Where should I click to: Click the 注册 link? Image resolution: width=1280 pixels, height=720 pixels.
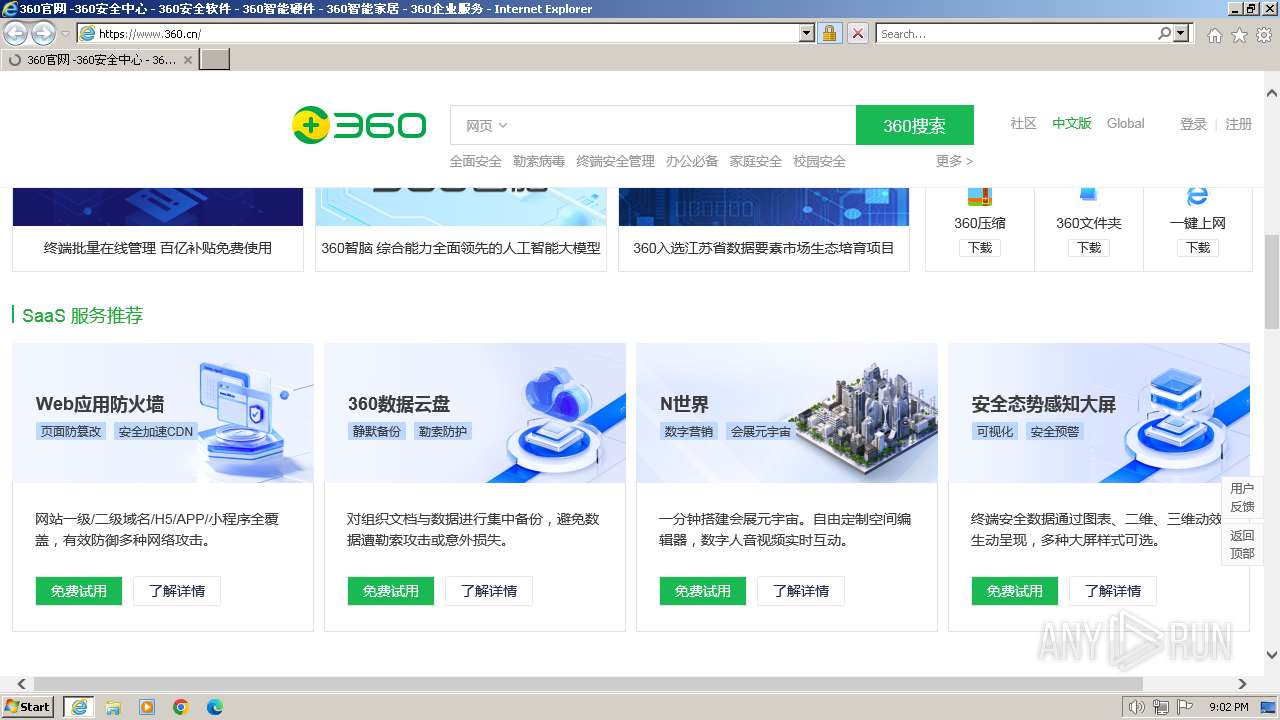pos(1239,124)
